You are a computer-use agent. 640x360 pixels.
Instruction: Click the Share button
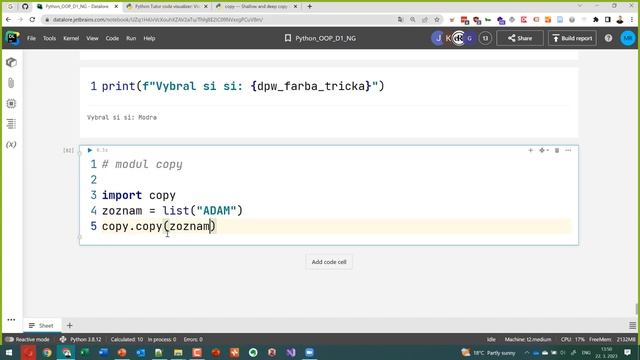520,38
